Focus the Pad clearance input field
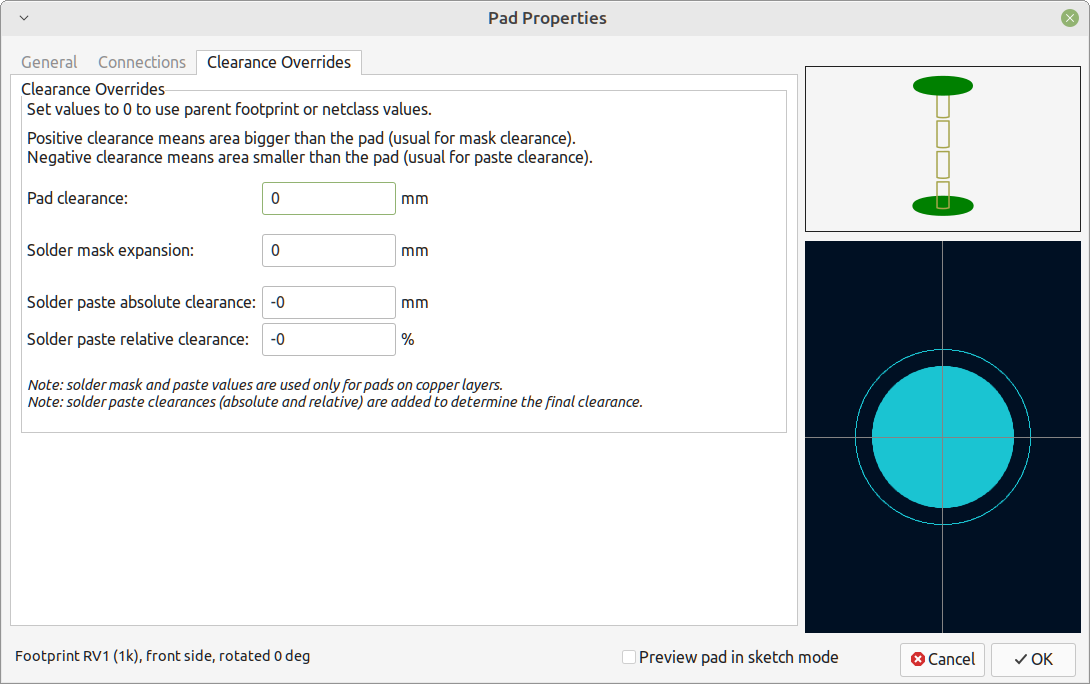This screenshot has width=1090, height=684. 329,199
